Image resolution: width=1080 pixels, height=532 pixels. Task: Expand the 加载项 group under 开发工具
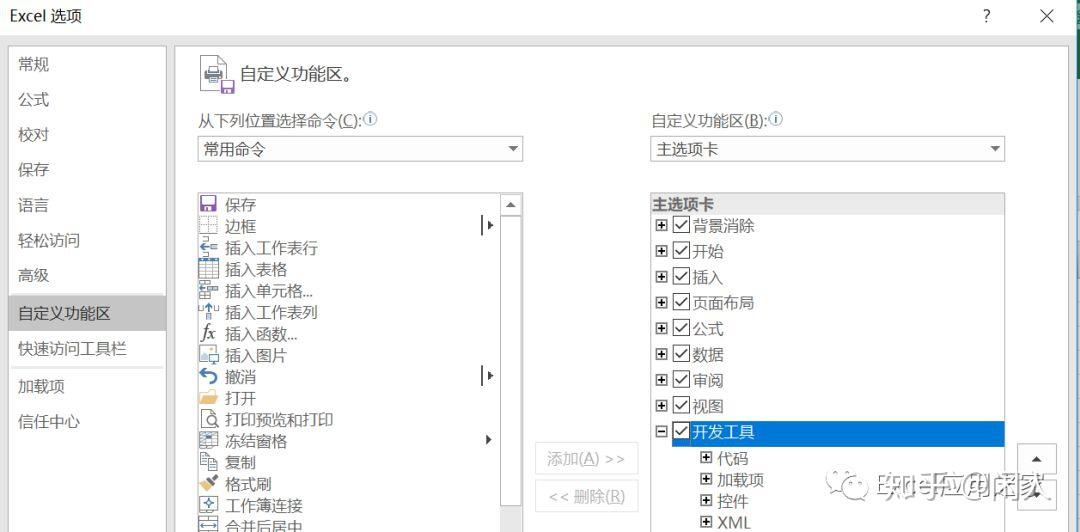click(705, 479)
